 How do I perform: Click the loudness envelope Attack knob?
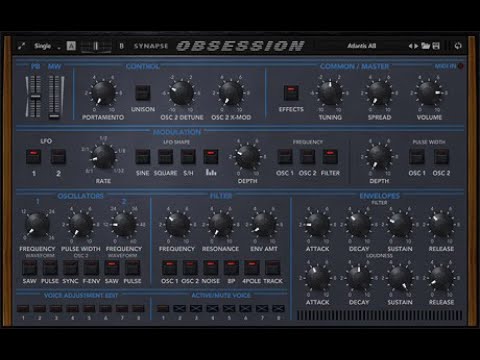pyautogui.click(x=317, y=278)
